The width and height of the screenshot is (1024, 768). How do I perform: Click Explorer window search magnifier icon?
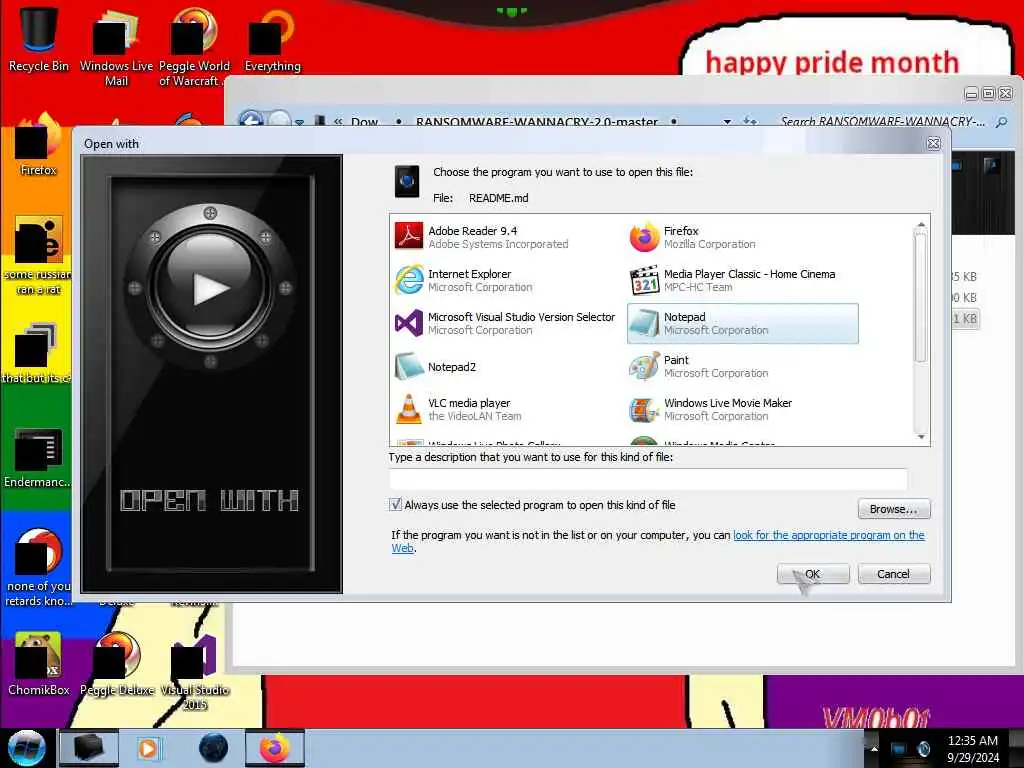1001,121
